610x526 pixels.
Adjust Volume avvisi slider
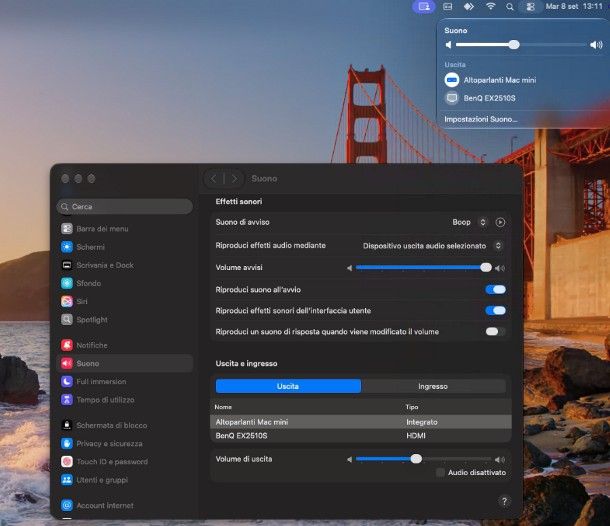pos(424,267)
